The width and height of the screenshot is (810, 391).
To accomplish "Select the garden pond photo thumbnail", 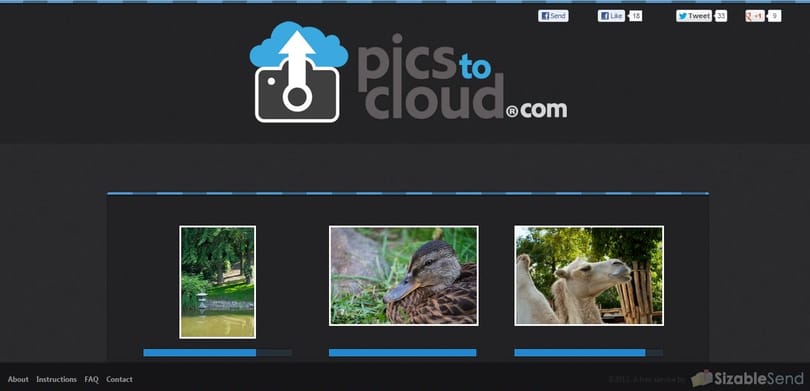I will pos(217,282).
